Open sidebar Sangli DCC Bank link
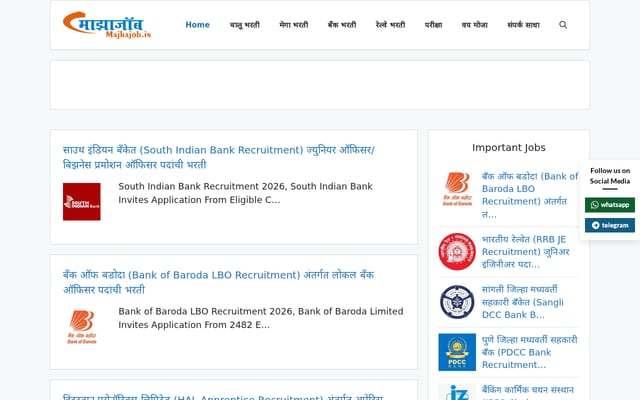Screen dimensions: 640x400 (523, 302)
